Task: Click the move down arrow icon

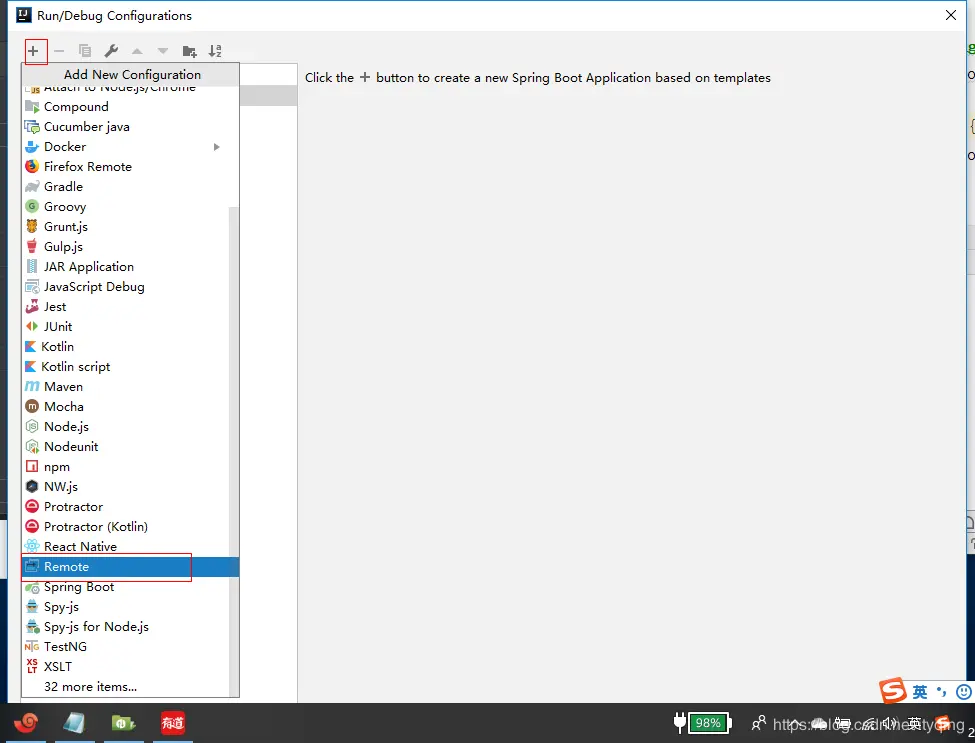Action: point(163,51)
